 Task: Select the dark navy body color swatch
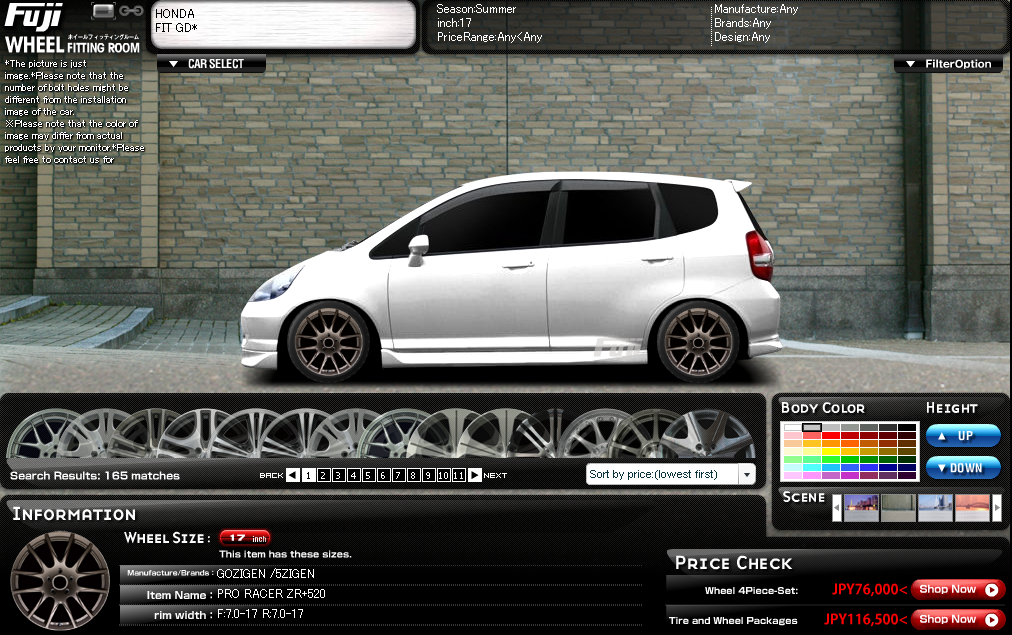click(x=907, y=467)
